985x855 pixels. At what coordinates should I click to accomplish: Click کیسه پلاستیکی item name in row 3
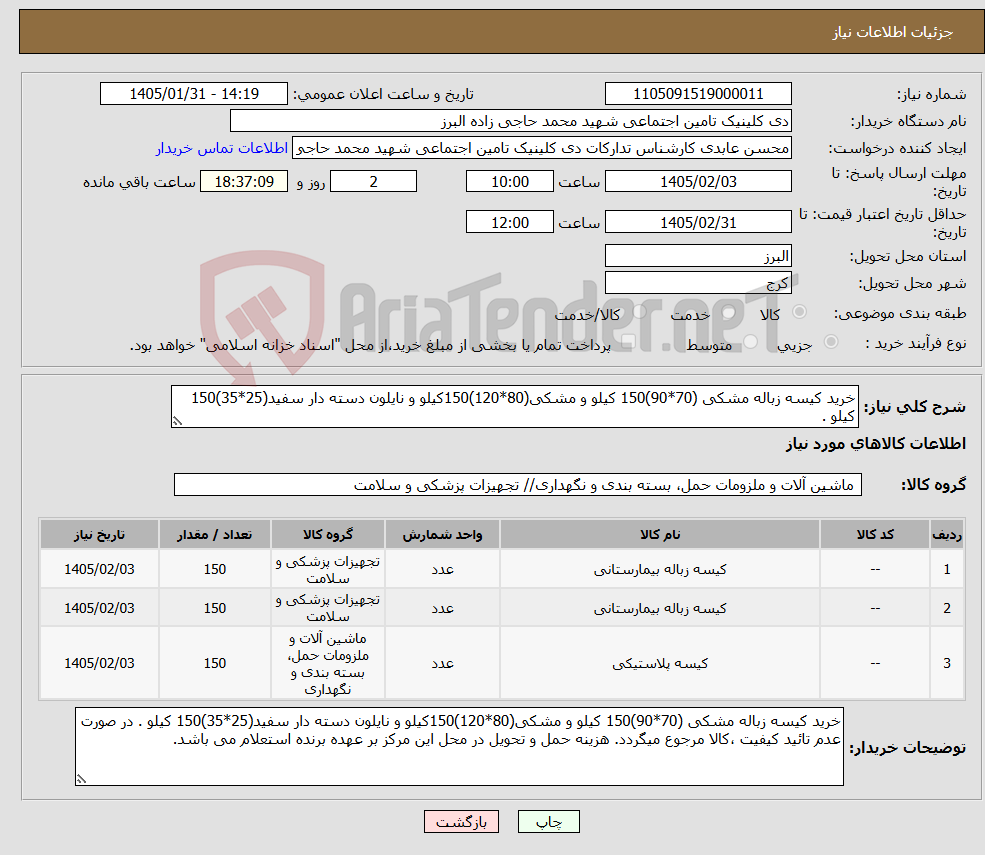pos(660,663)
